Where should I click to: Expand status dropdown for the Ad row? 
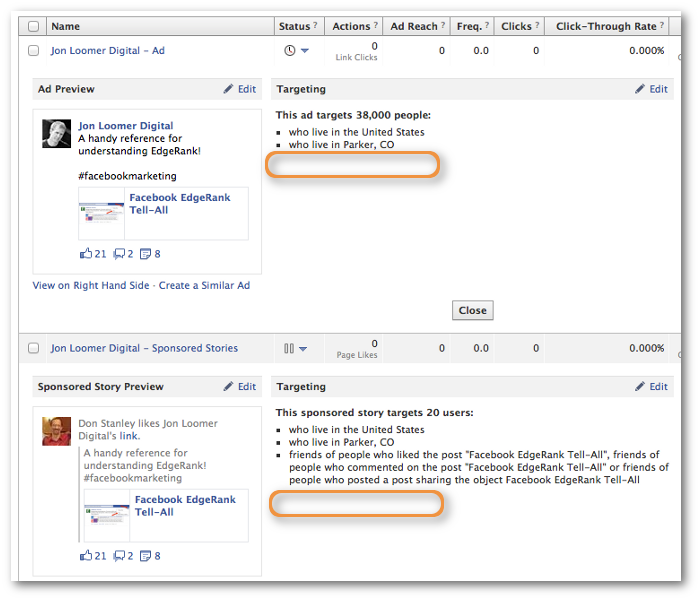pyautogui.click(x=305, y=50)
